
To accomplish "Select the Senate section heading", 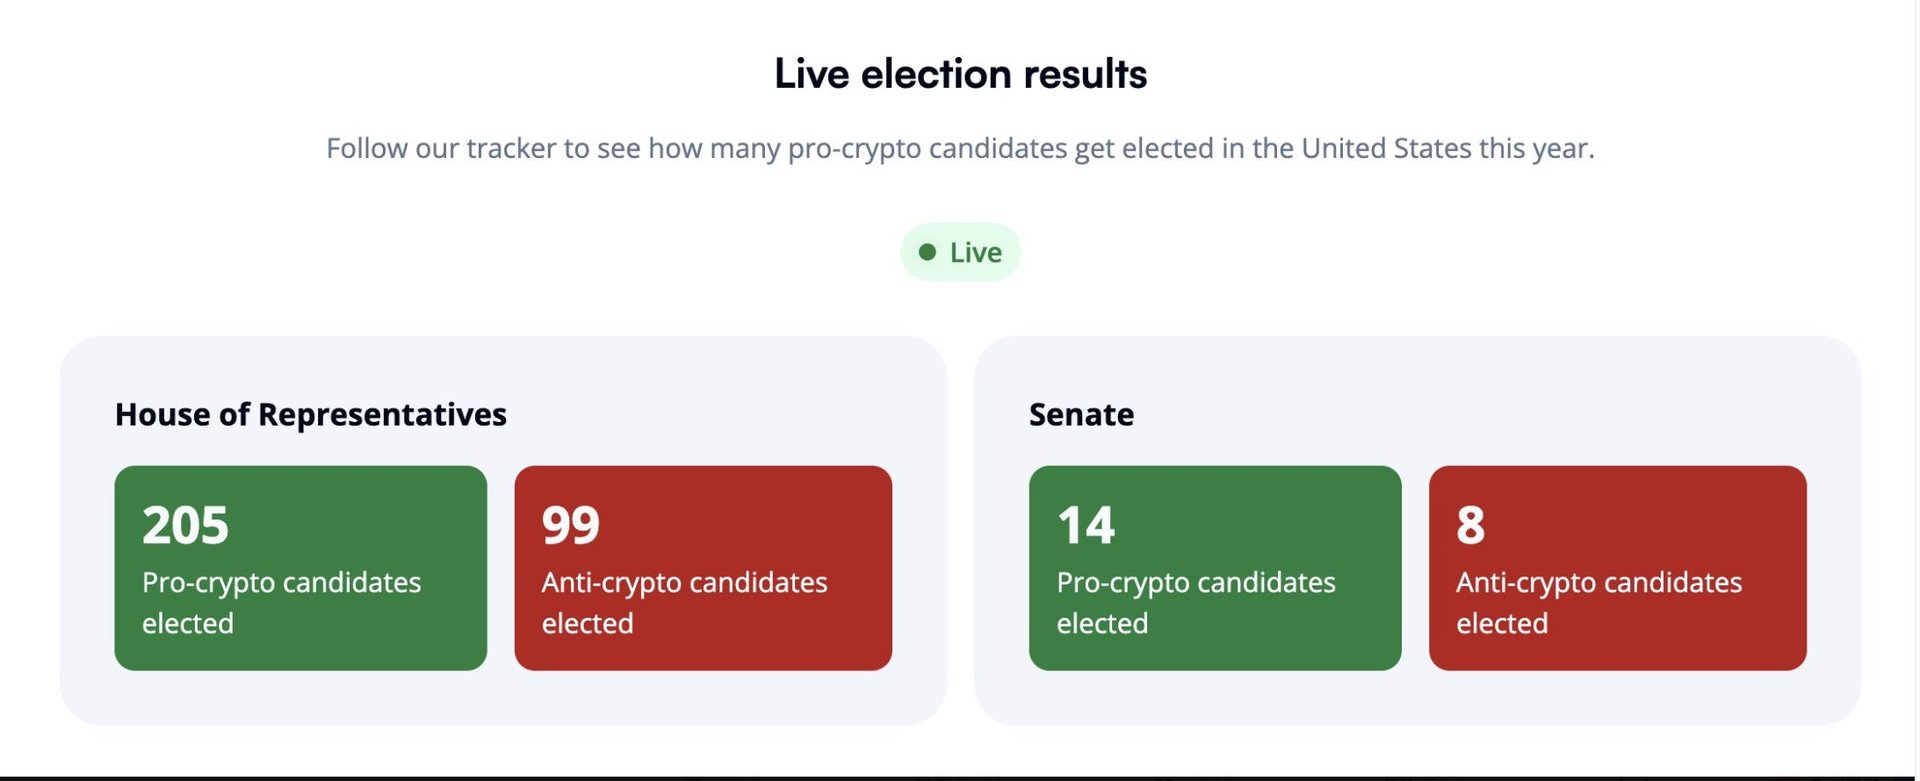I will click(x=1081, y=414).
